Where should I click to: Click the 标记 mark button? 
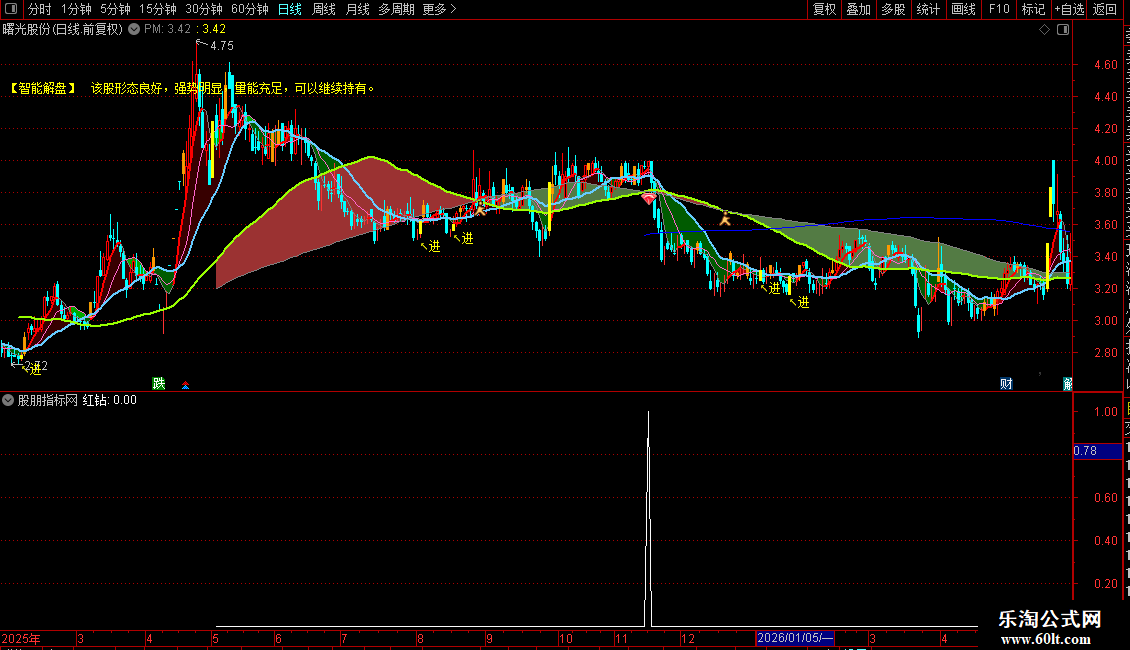1033,9
